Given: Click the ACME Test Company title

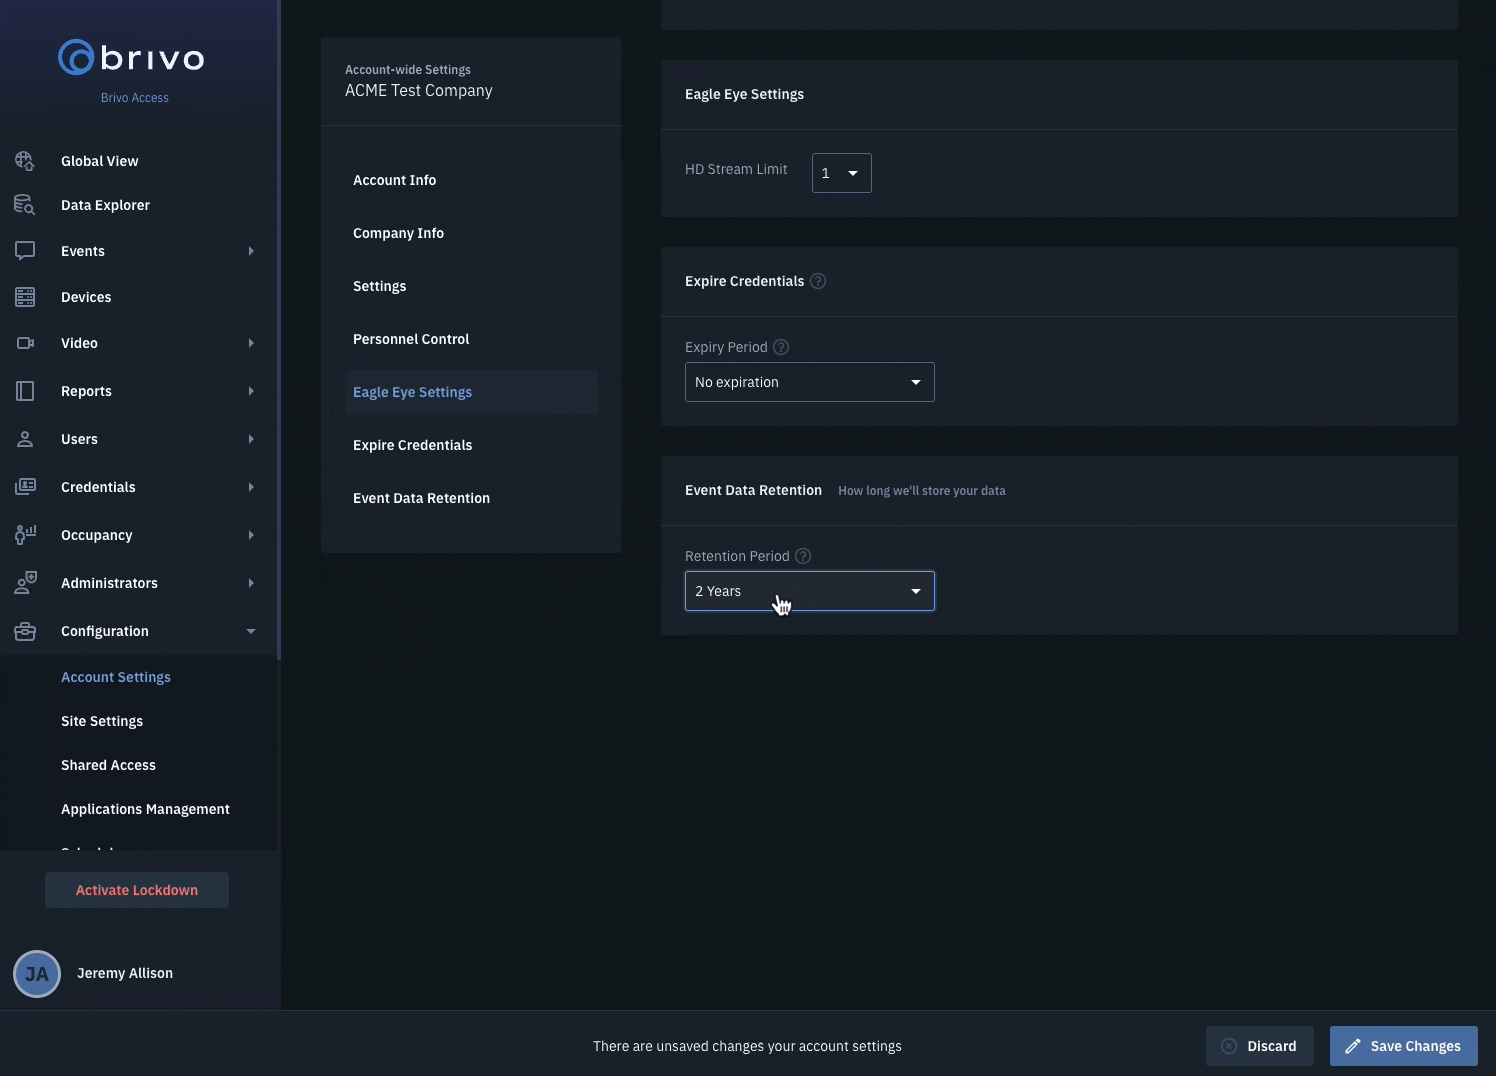Looking at the screenshot, I should pos(419,90).
